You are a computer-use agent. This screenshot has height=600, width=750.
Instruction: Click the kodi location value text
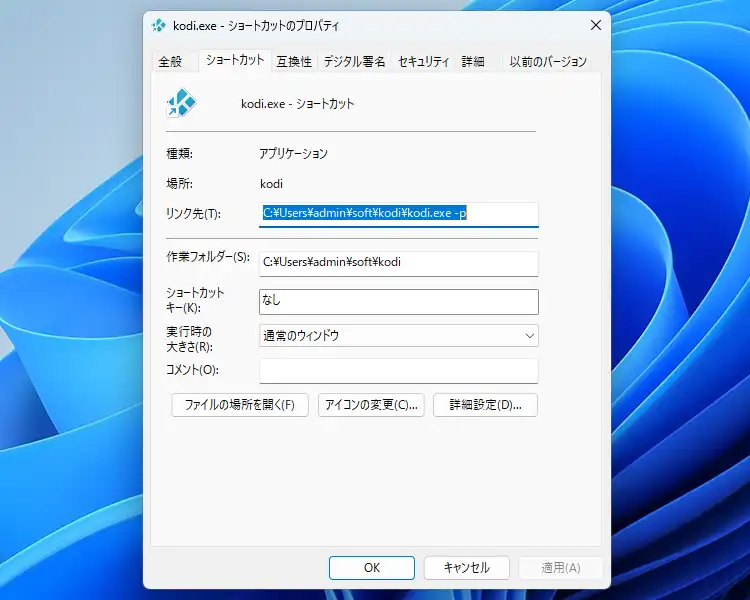271,184
